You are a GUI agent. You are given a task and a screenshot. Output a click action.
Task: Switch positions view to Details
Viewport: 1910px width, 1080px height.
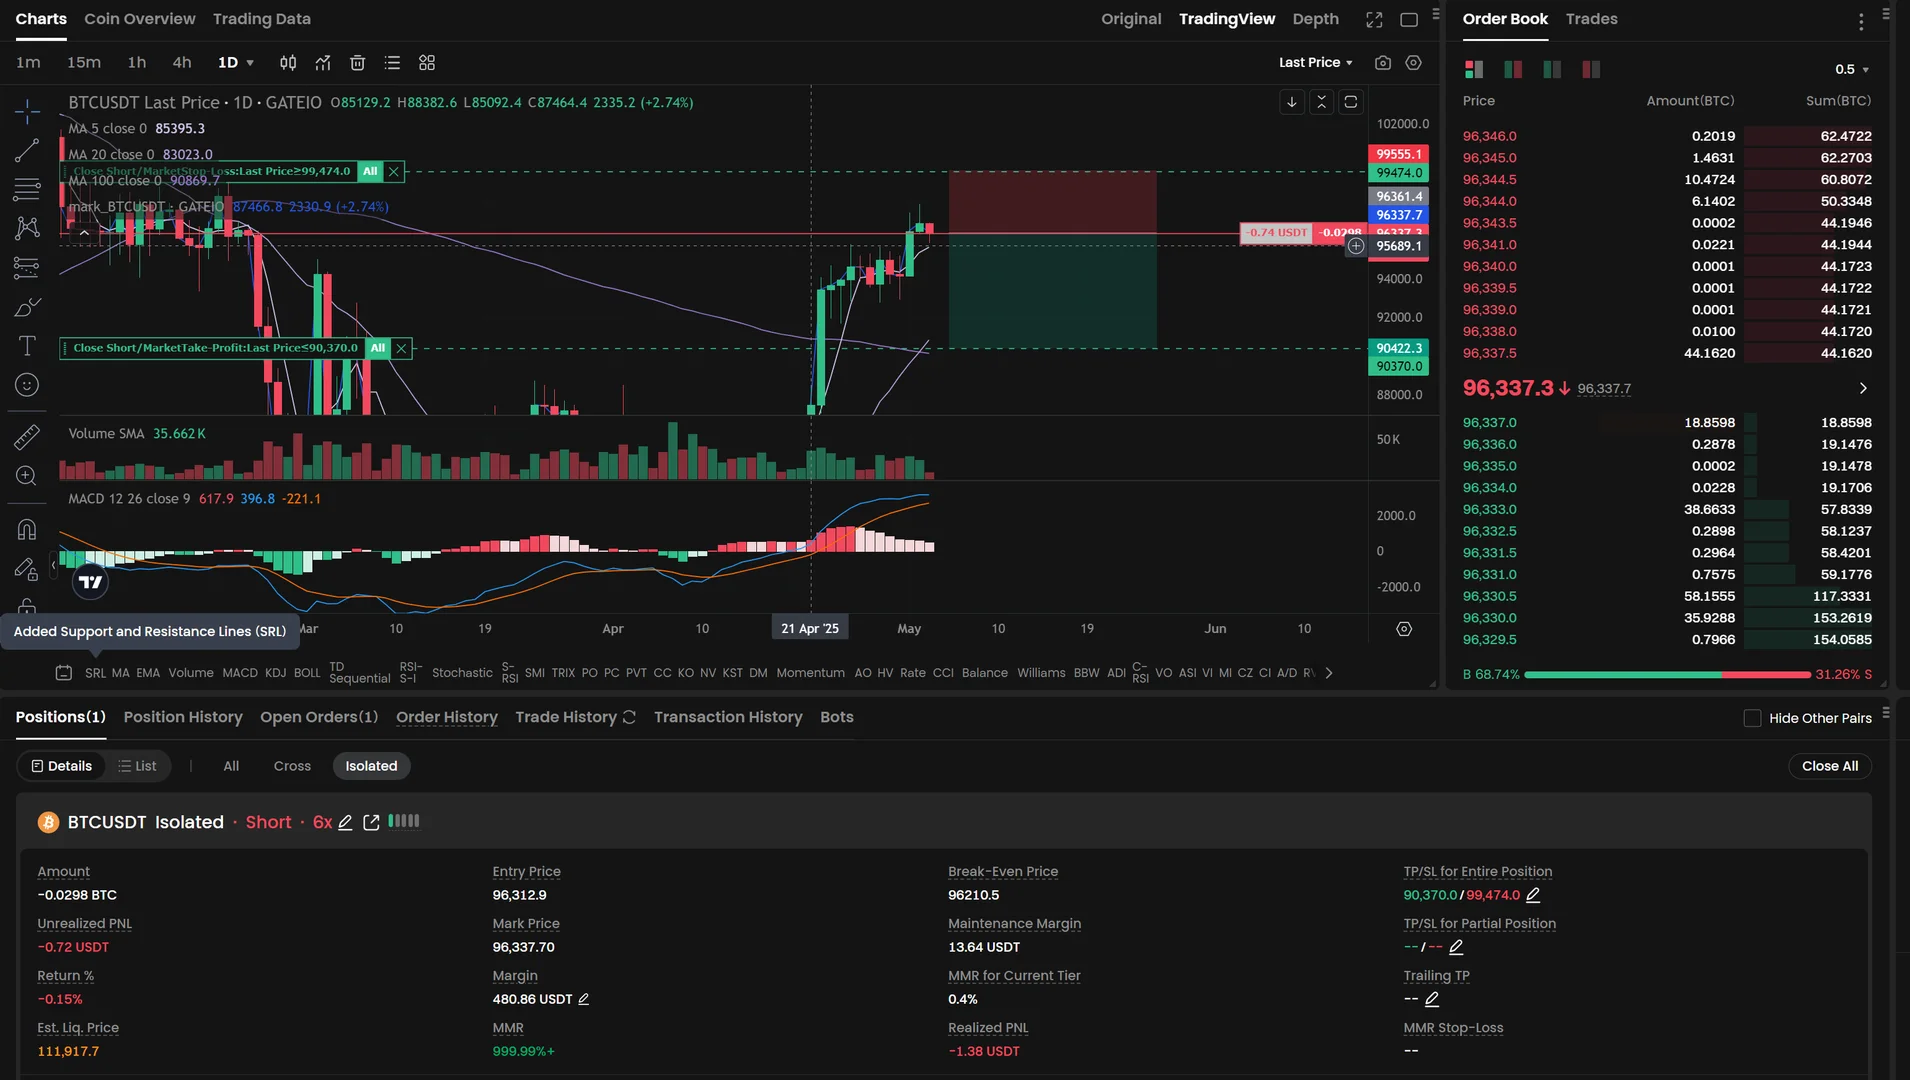pyautogui.click(x=62, y=767)
